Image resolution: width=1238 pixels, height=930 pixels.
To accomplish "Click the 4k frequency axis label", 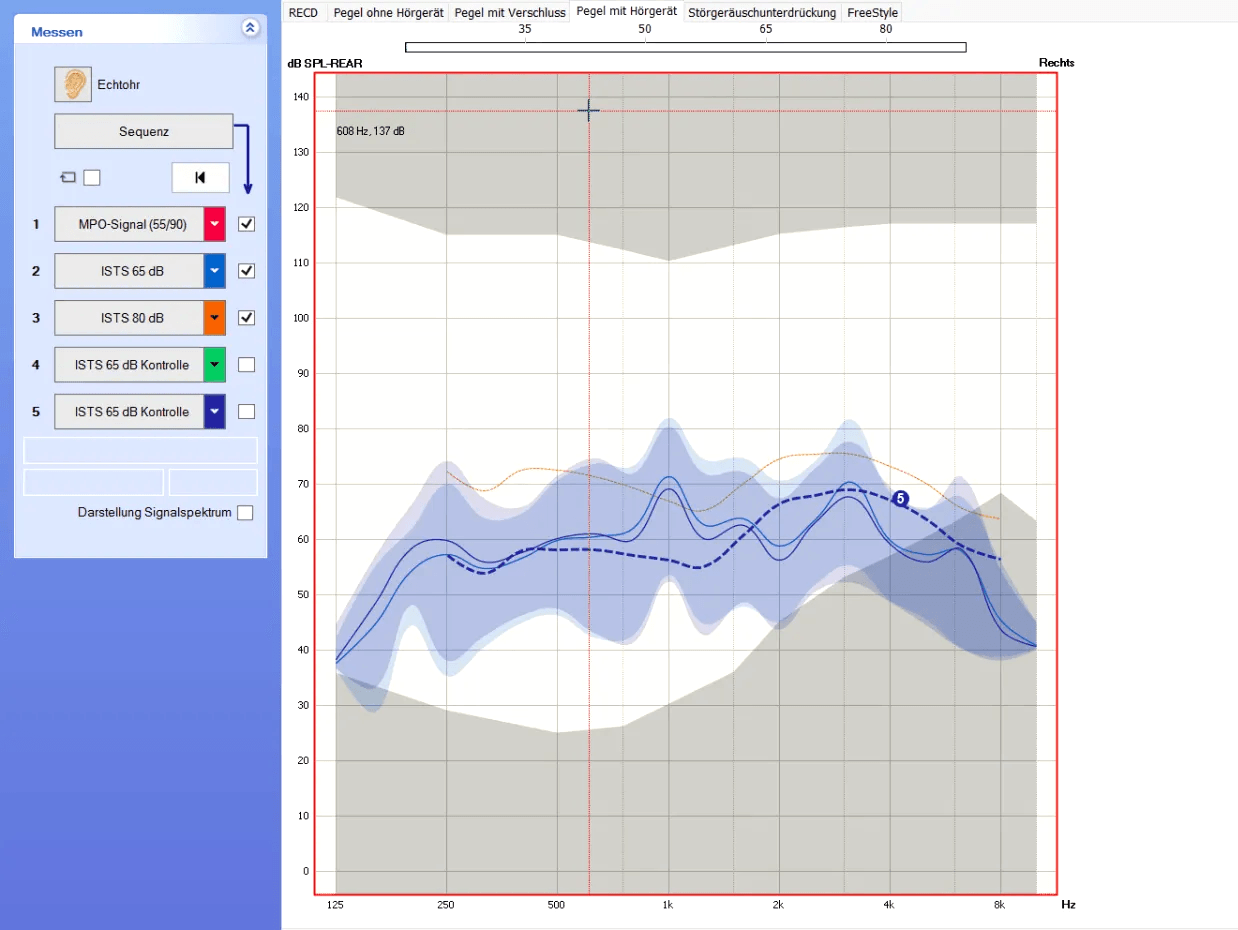I will point(888,904).
